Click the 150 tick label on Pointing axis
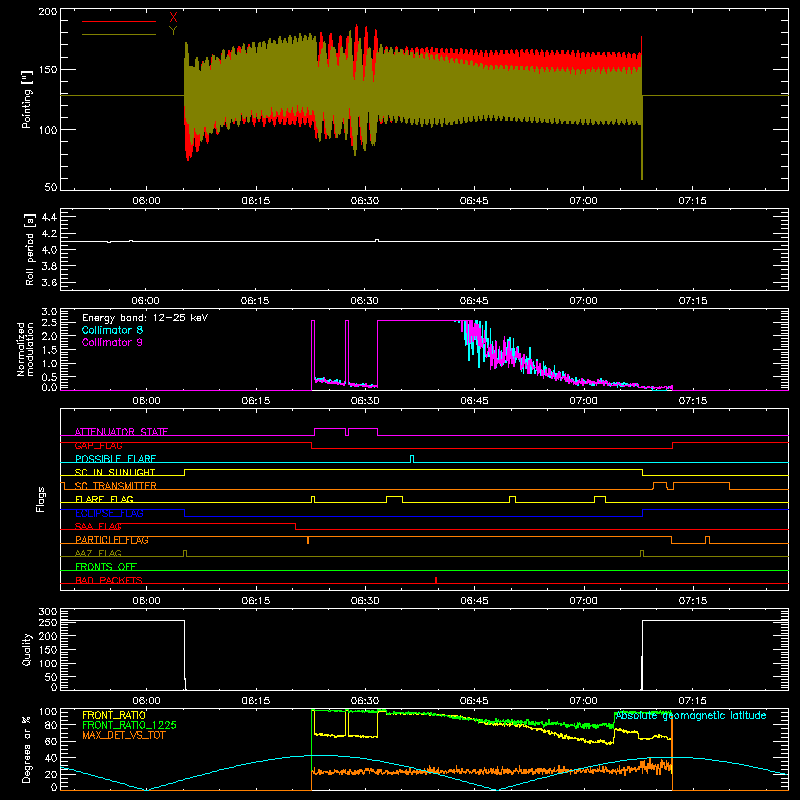Image resolution: width=800 pixels, height=800 pixels. click(x=48, y=69)
